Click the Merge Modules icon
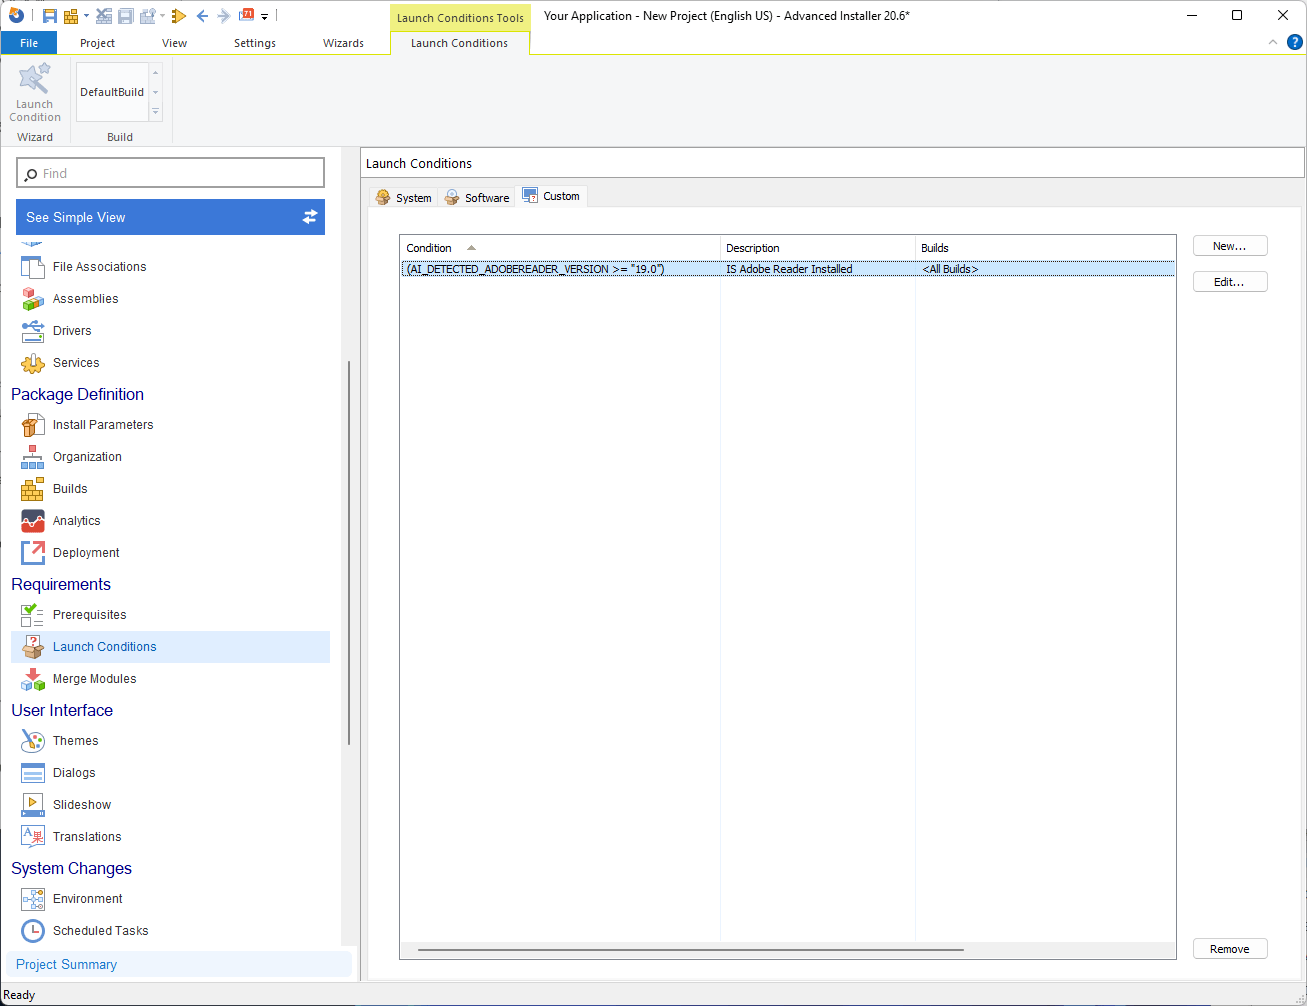The width and height of the screenshot is (1307, 1006). pyautogui.click(x=33, y=679)
